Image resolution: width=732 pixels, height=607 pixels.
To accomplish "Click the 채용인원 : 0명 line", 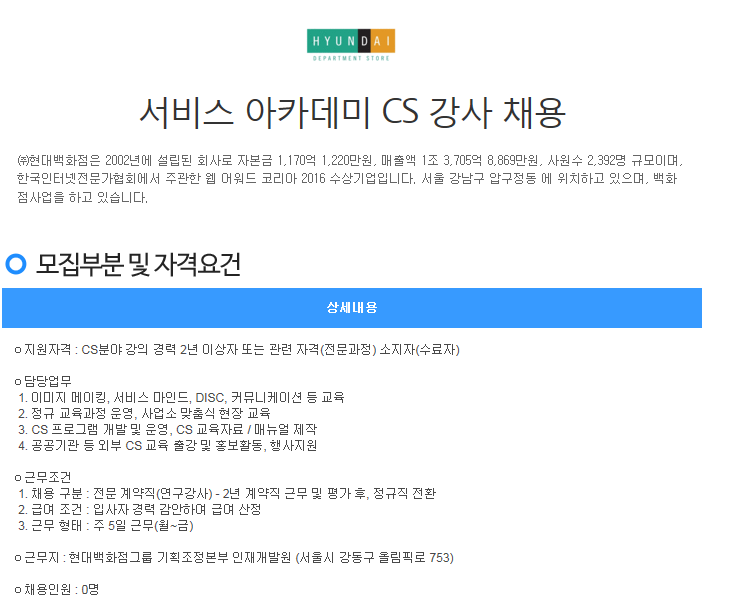I will pyautogui.click(x=57, y=589).
